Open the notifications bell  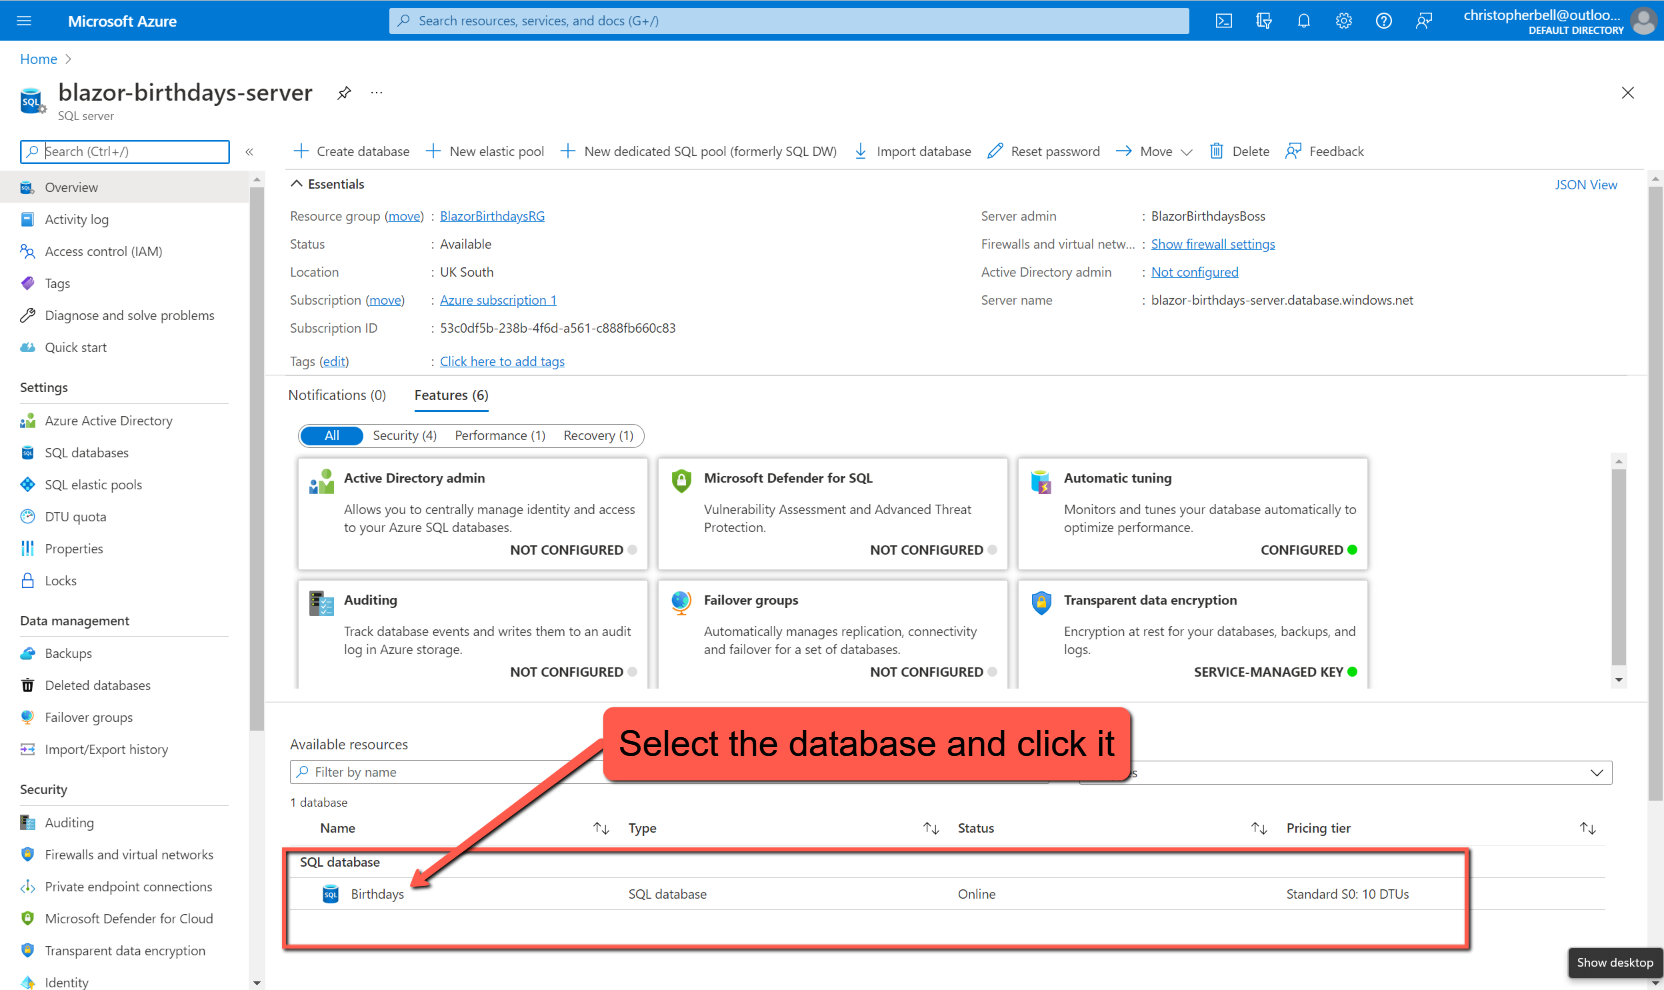[x=1303, y=20]
